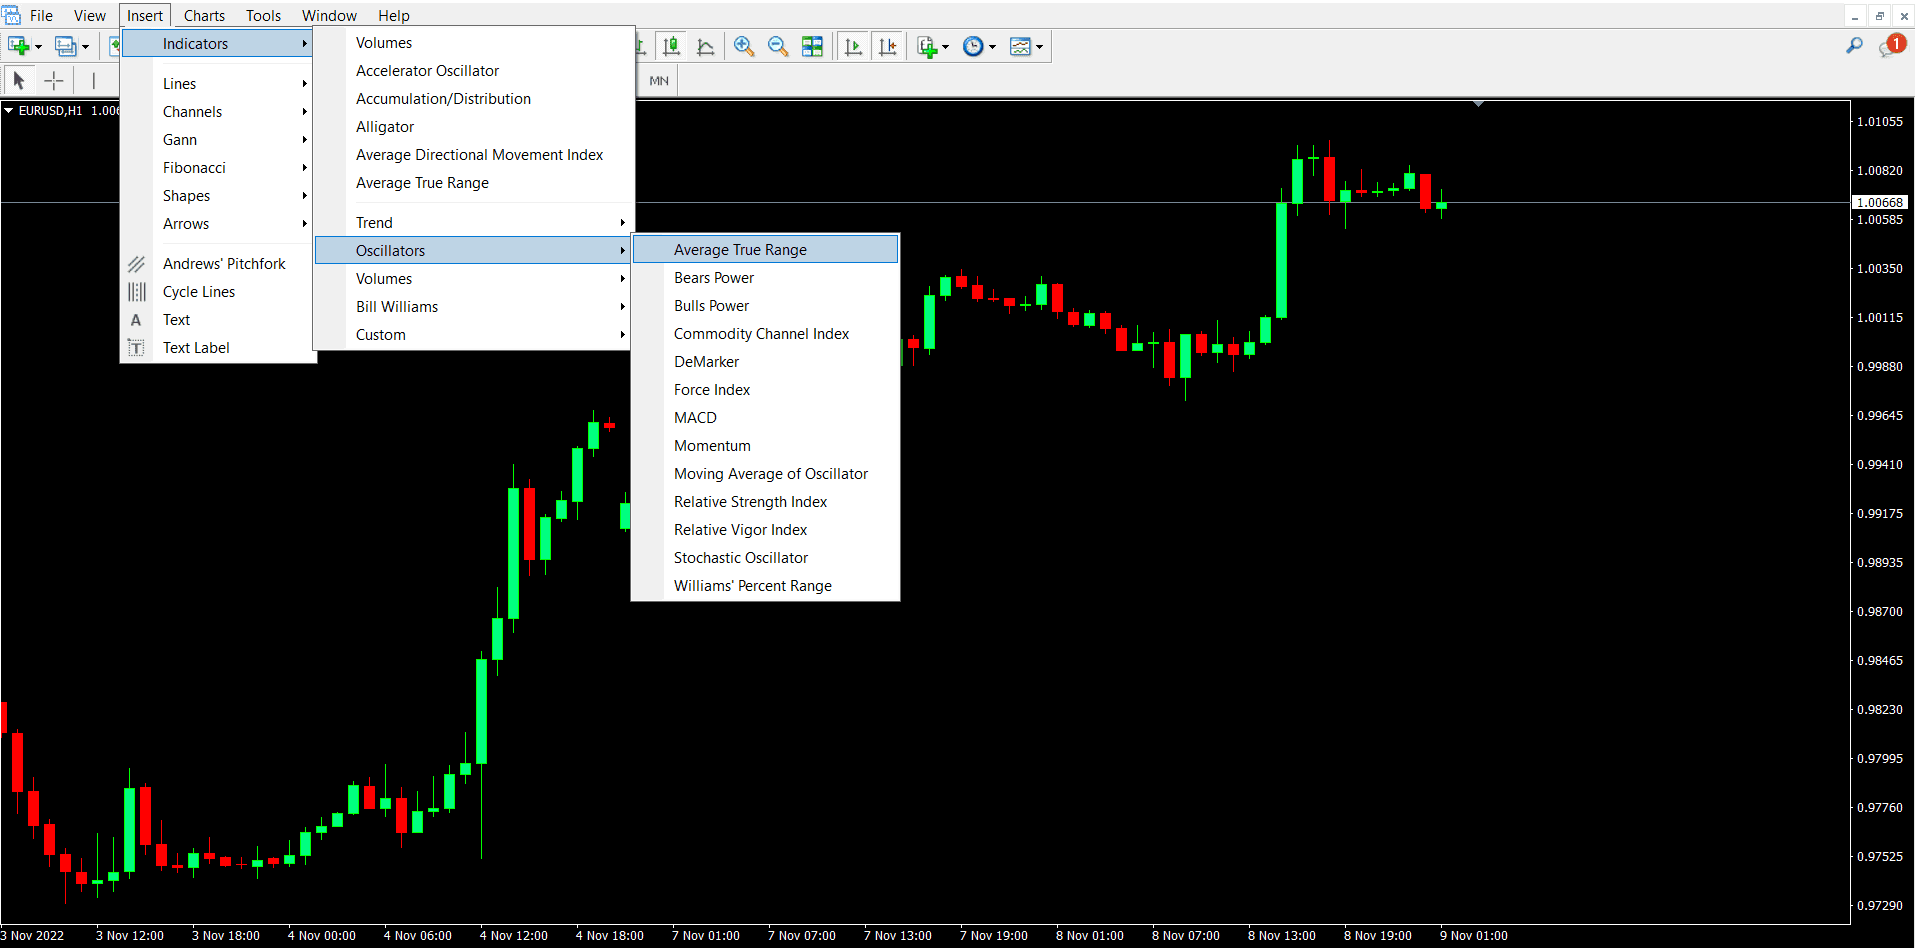Click the EURUSD,H1 chart title triangle
This screenshot has height=948, width=1915.
9,110
